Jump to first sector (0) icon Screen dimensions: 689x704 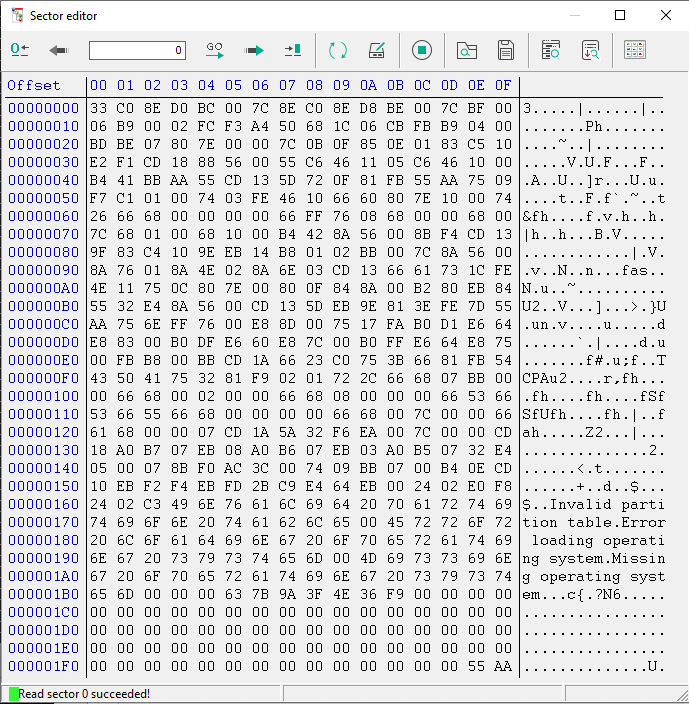pyautogui.click(x=20, y=50)
